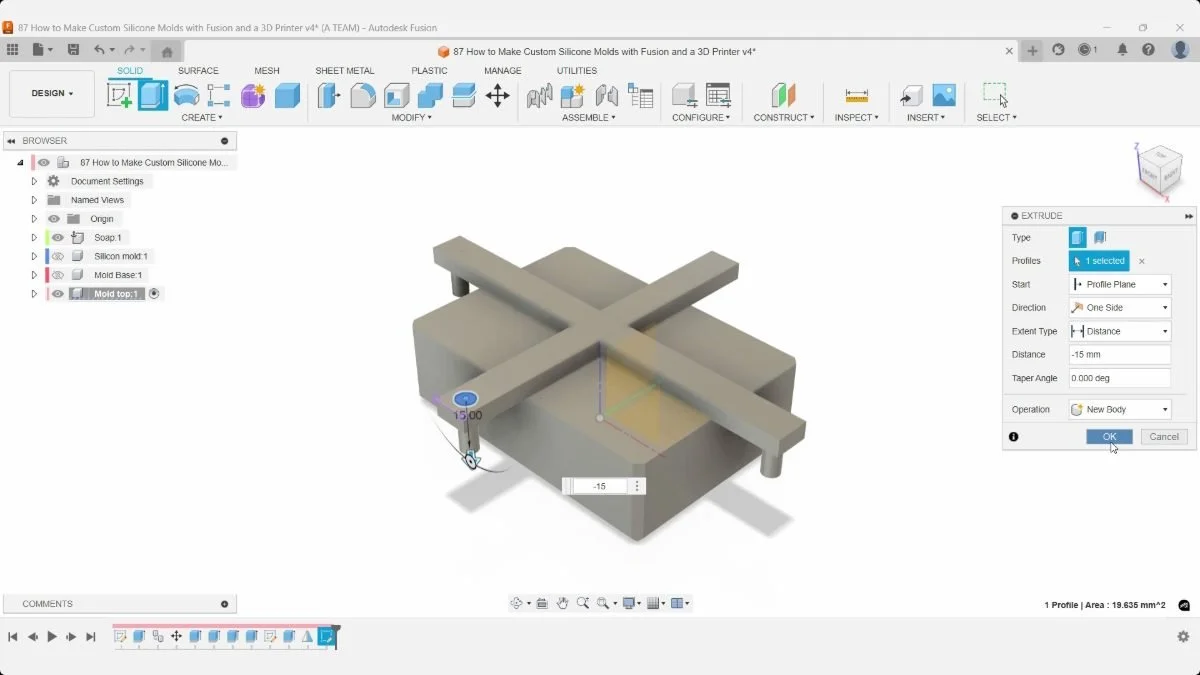The width and height of the screenshot is (1200, 675).
Task: Click the Save disk icon
Action: pos(73,49)
